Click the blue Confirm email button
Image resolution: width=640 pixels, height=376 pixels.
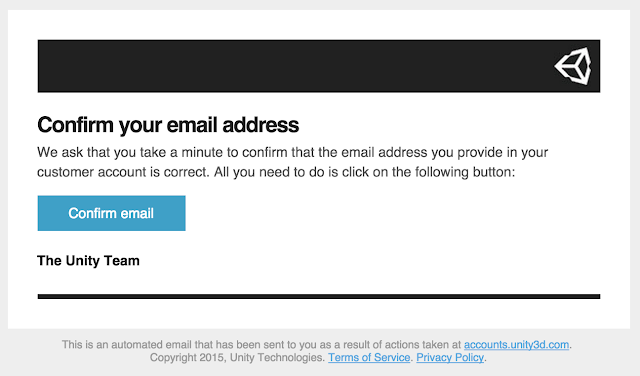tap(111, 213)
